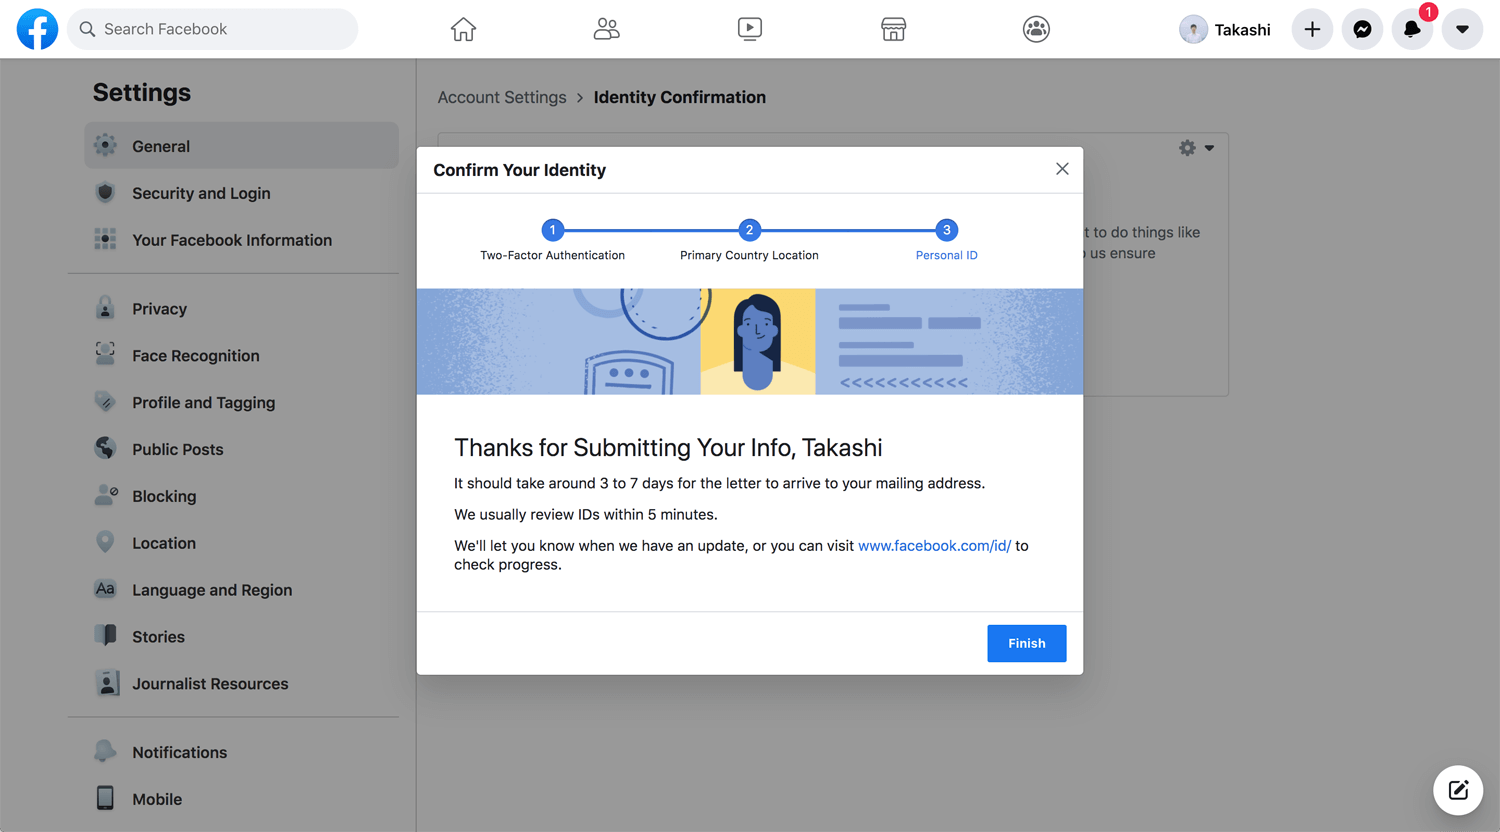Open the gear settings dropdown in panel

pyautogui.click(x=1196, y=148)
